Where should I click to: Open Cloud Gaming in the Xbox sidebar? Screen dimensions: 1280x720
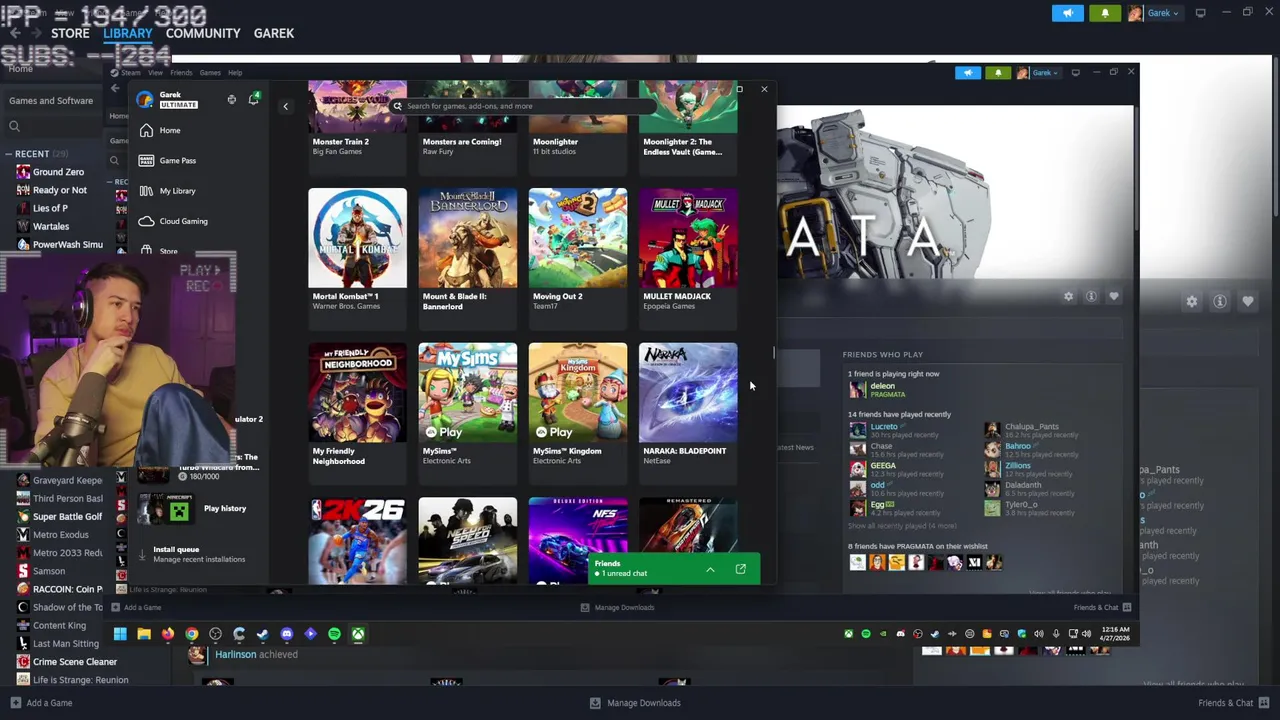click(x=173, y=221)
